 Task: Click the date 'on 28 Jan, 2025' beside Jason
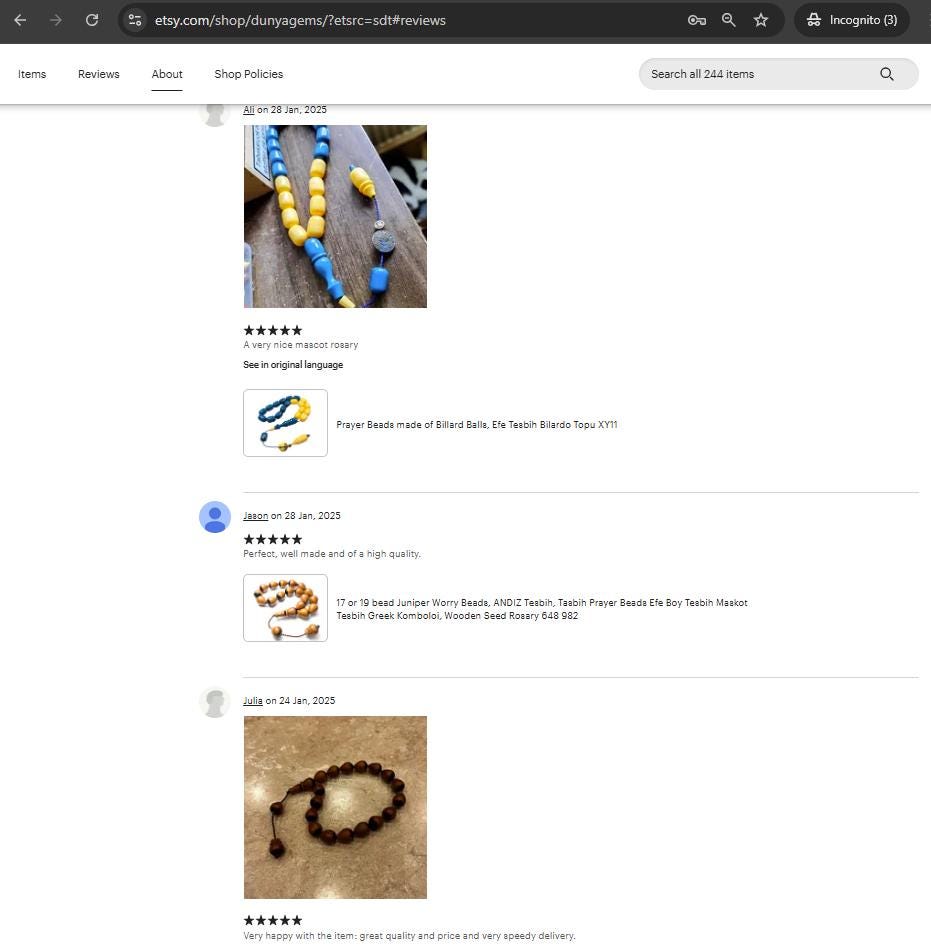coord(306,516)
